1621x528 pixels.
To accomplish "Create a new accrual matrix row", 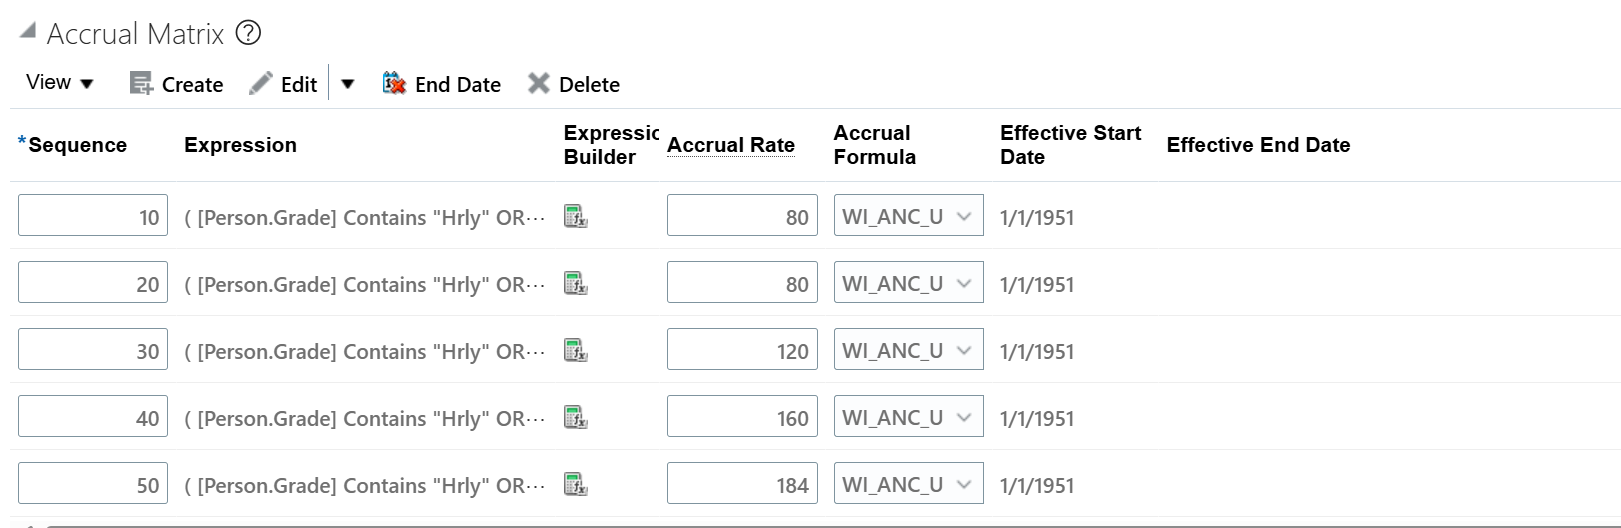I will pyautogui.click(x=177, y=84).
